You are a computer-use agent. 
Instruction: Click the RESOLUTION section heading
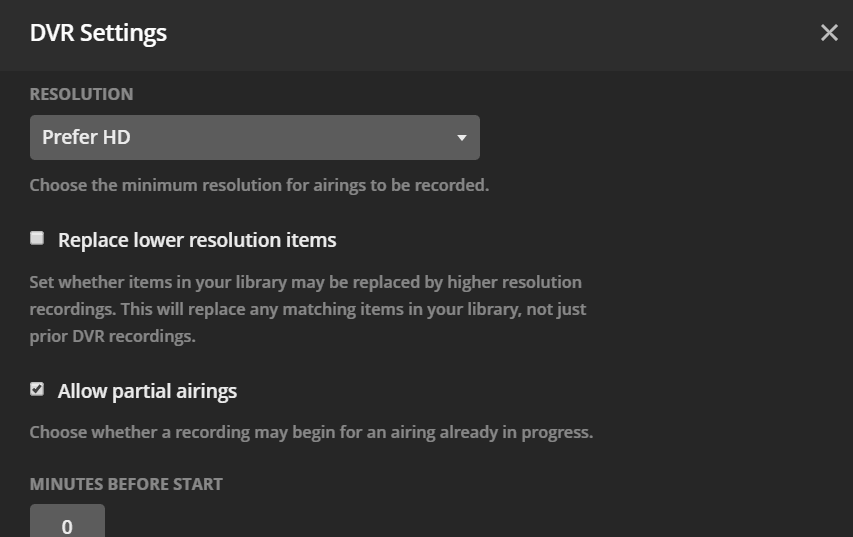[x=81, y=94]
